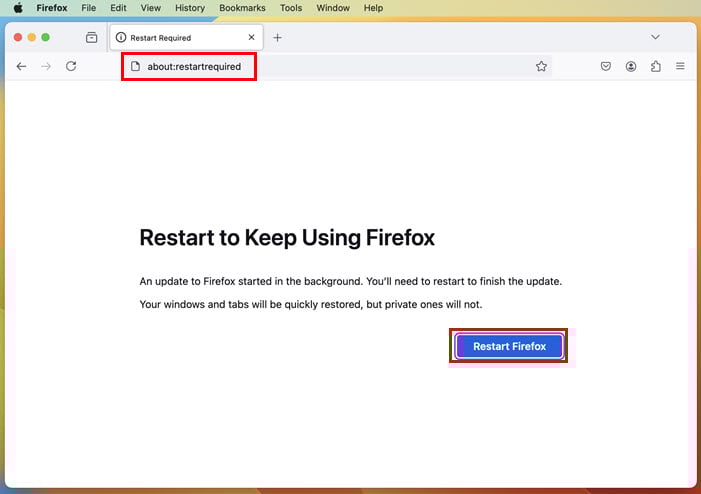The height and width of the screenshot is (494, 701).
Task: Expand the list all tabs chevron
Action: (x=655, y=37)
